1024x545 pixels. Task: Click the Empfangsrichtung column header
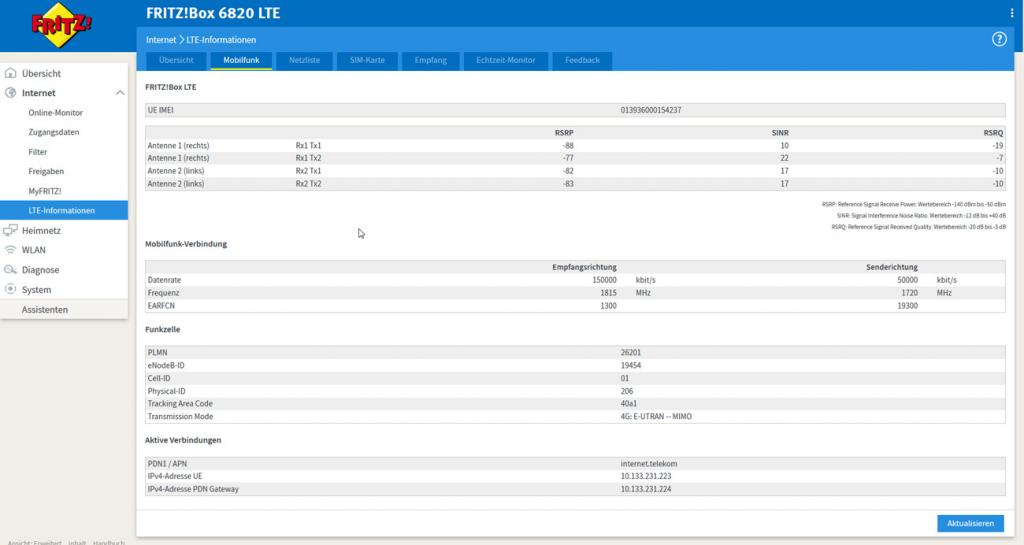[x=584, y=267]
